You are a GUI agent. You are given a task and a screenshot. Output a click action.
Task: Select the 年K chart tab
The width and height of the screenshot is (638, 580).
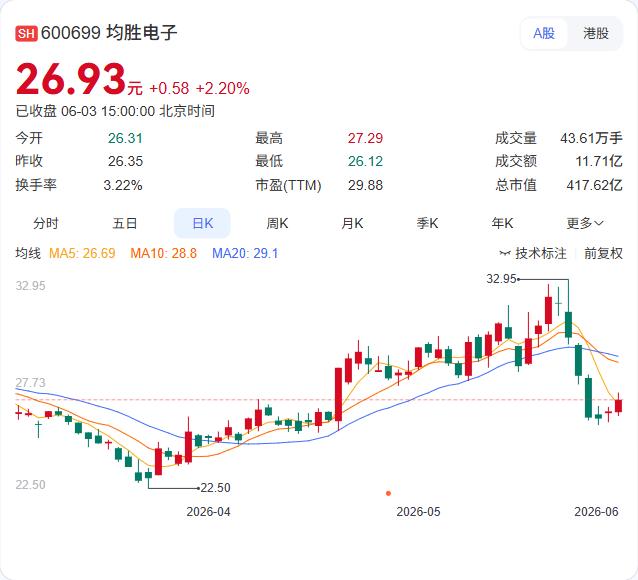[502, 223]
